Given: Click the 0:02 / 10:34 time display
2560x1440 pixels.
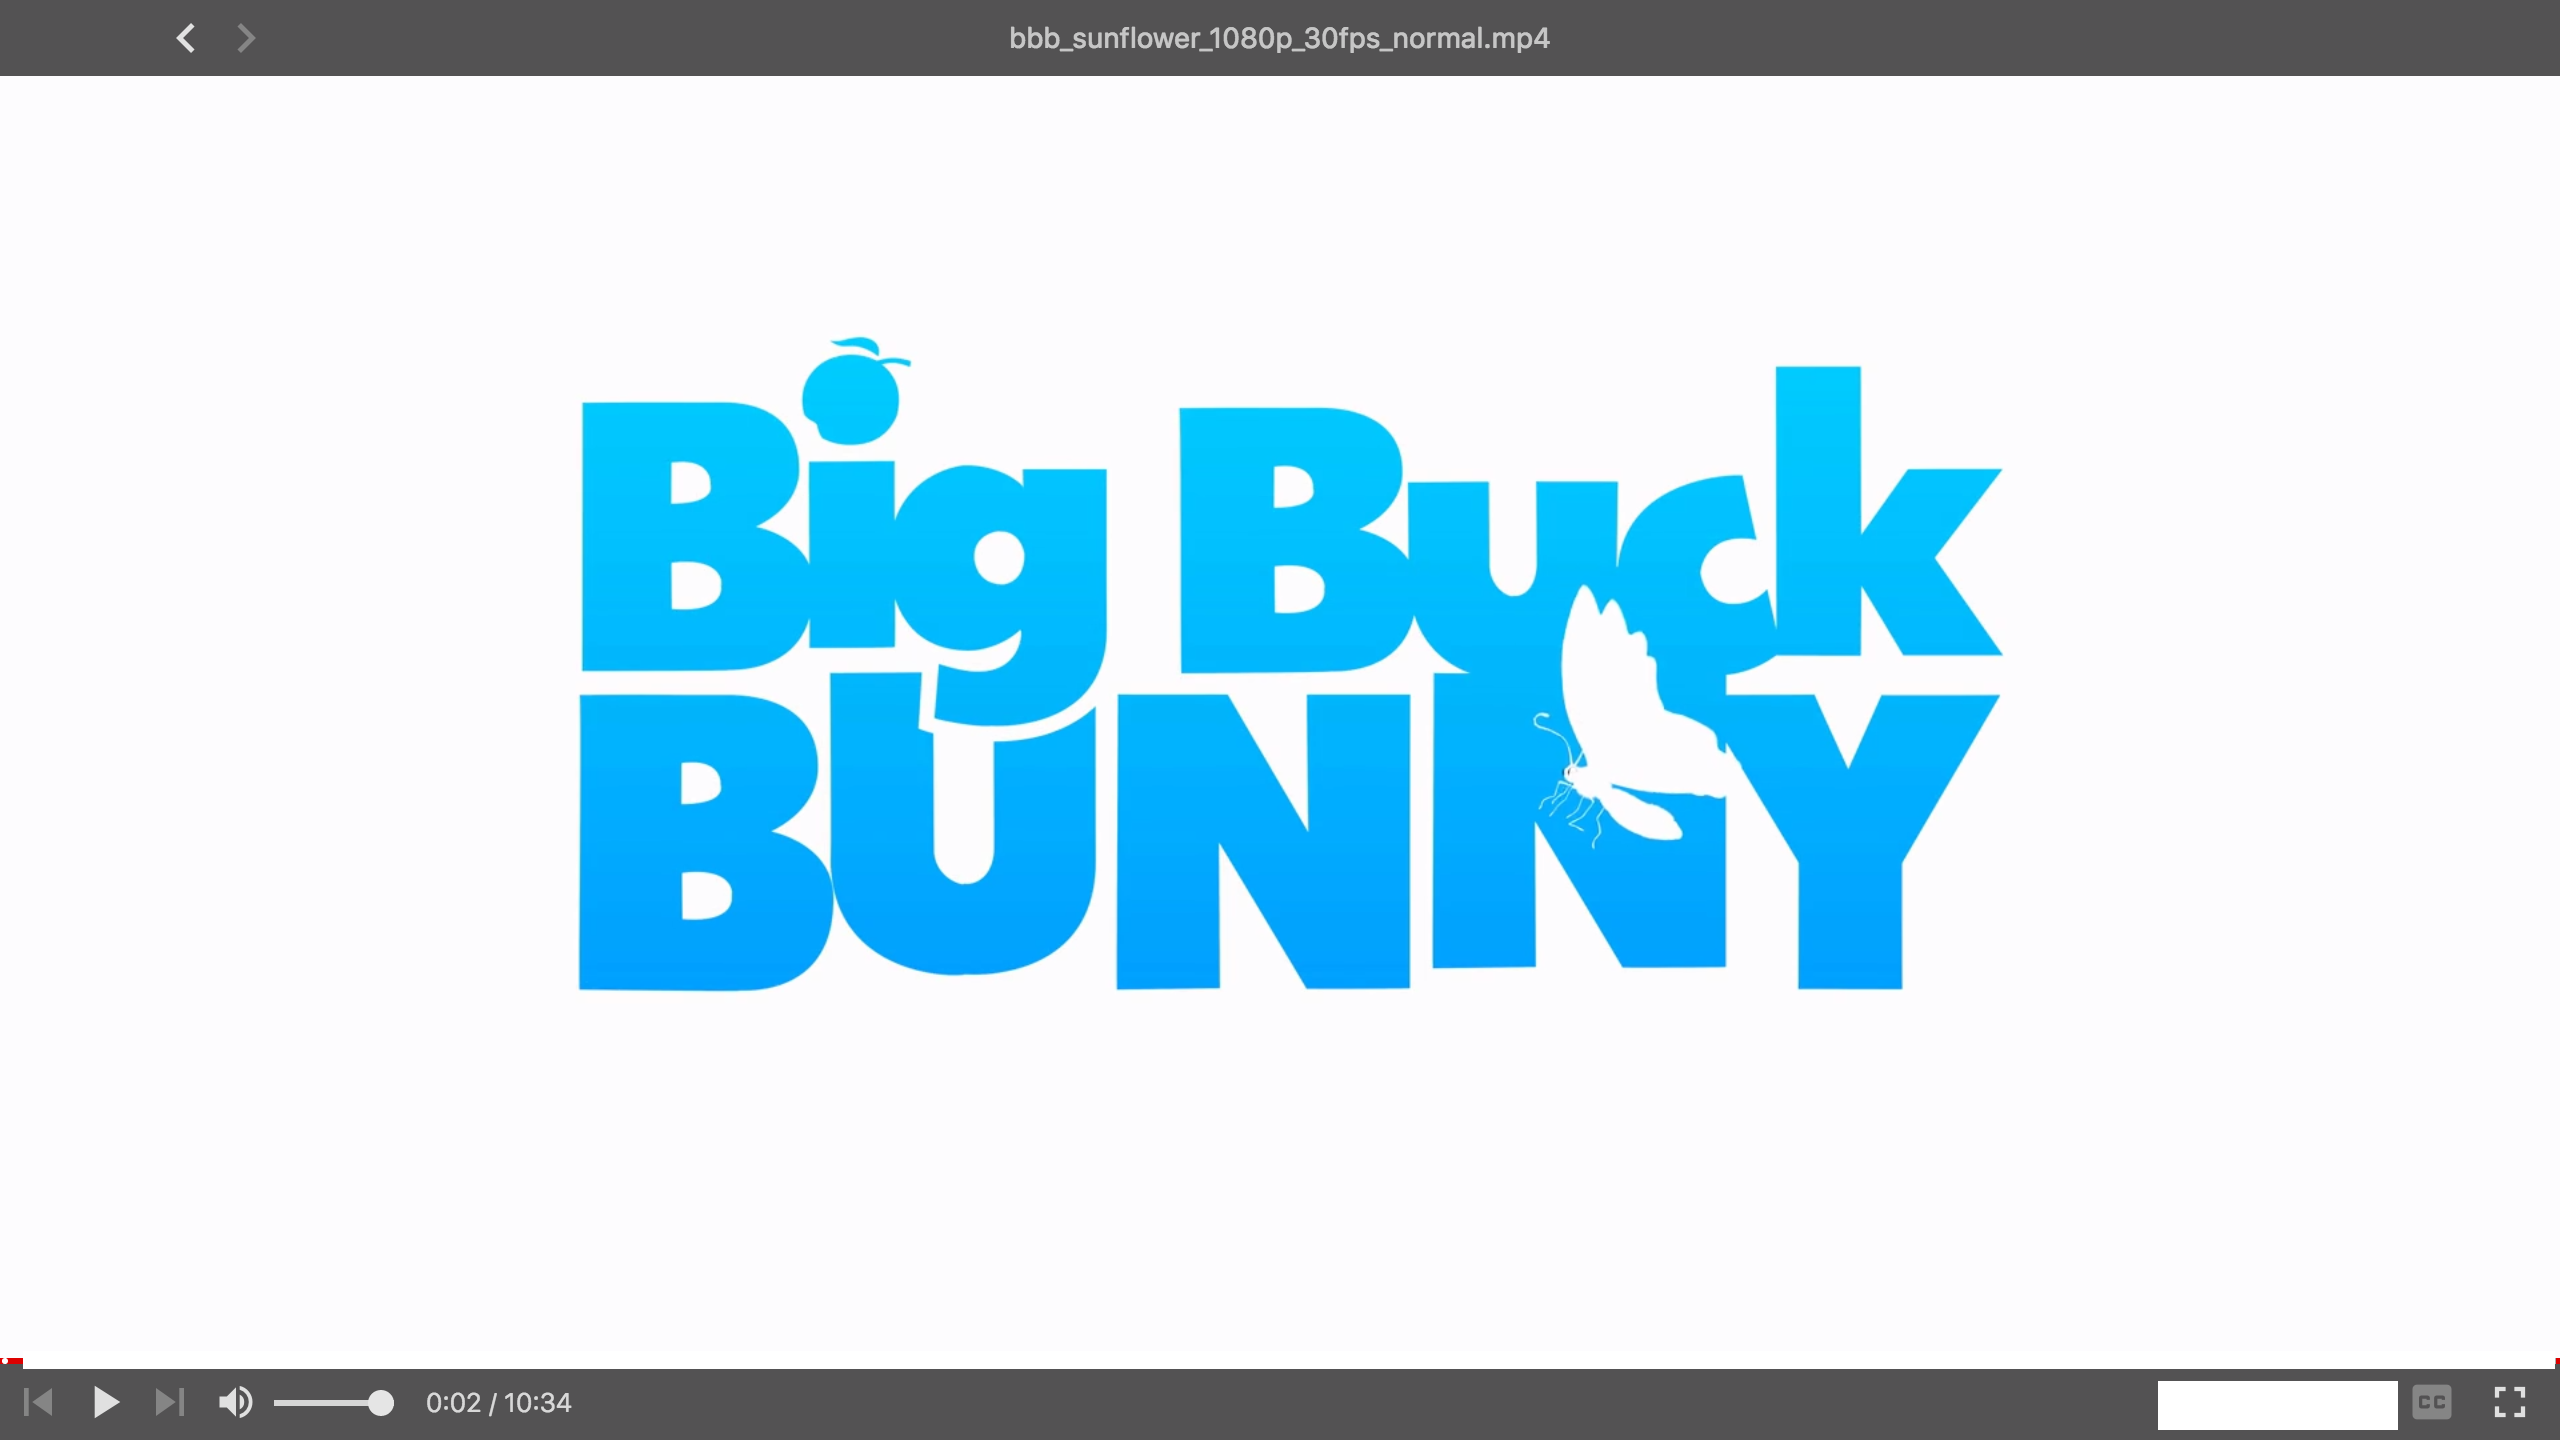Looking at the screenshot, I should pyautogui.click(x=498, y=1403).
